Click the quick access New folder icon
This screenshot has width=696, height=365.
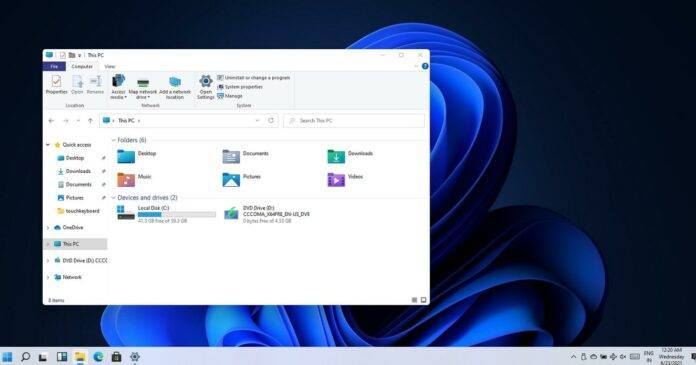[71, 55]
